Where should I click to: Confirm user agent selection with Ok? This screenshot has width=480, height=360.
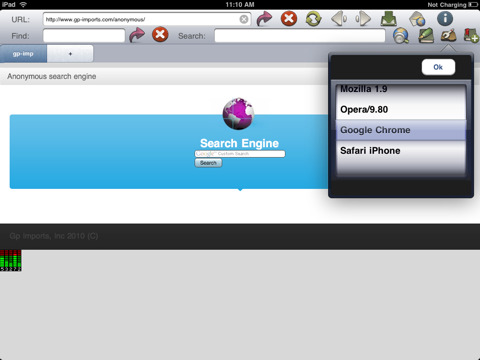[438, 67]
